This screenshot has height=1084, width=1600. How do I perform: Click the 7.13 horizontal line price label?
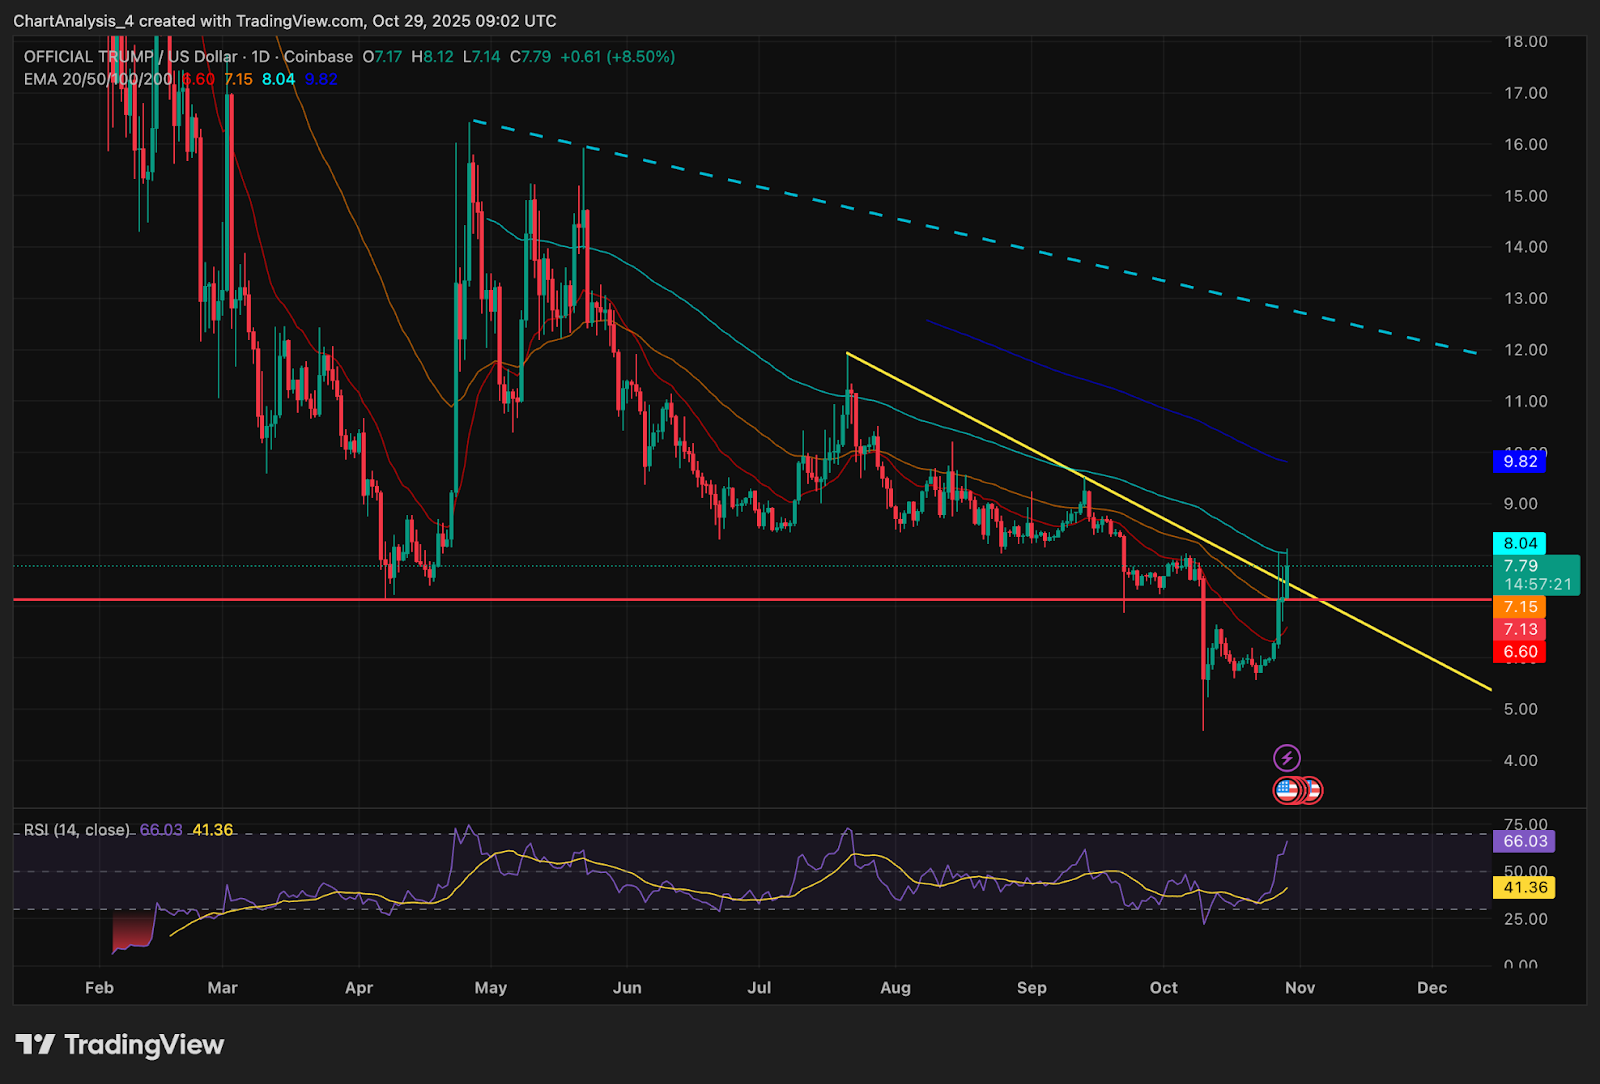(x=1519, y=629)
